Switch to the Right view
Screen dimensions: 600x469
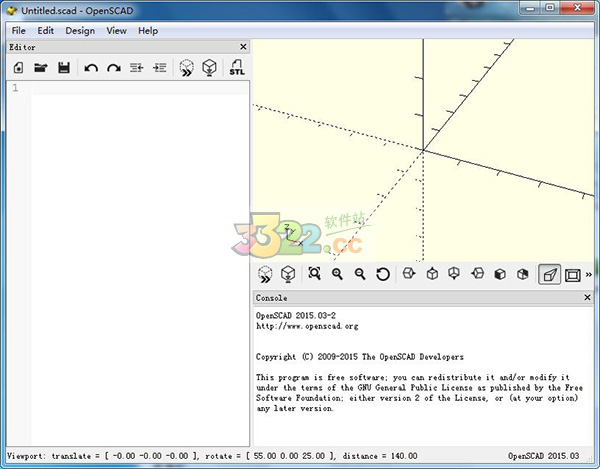click(x=409, y=274)
